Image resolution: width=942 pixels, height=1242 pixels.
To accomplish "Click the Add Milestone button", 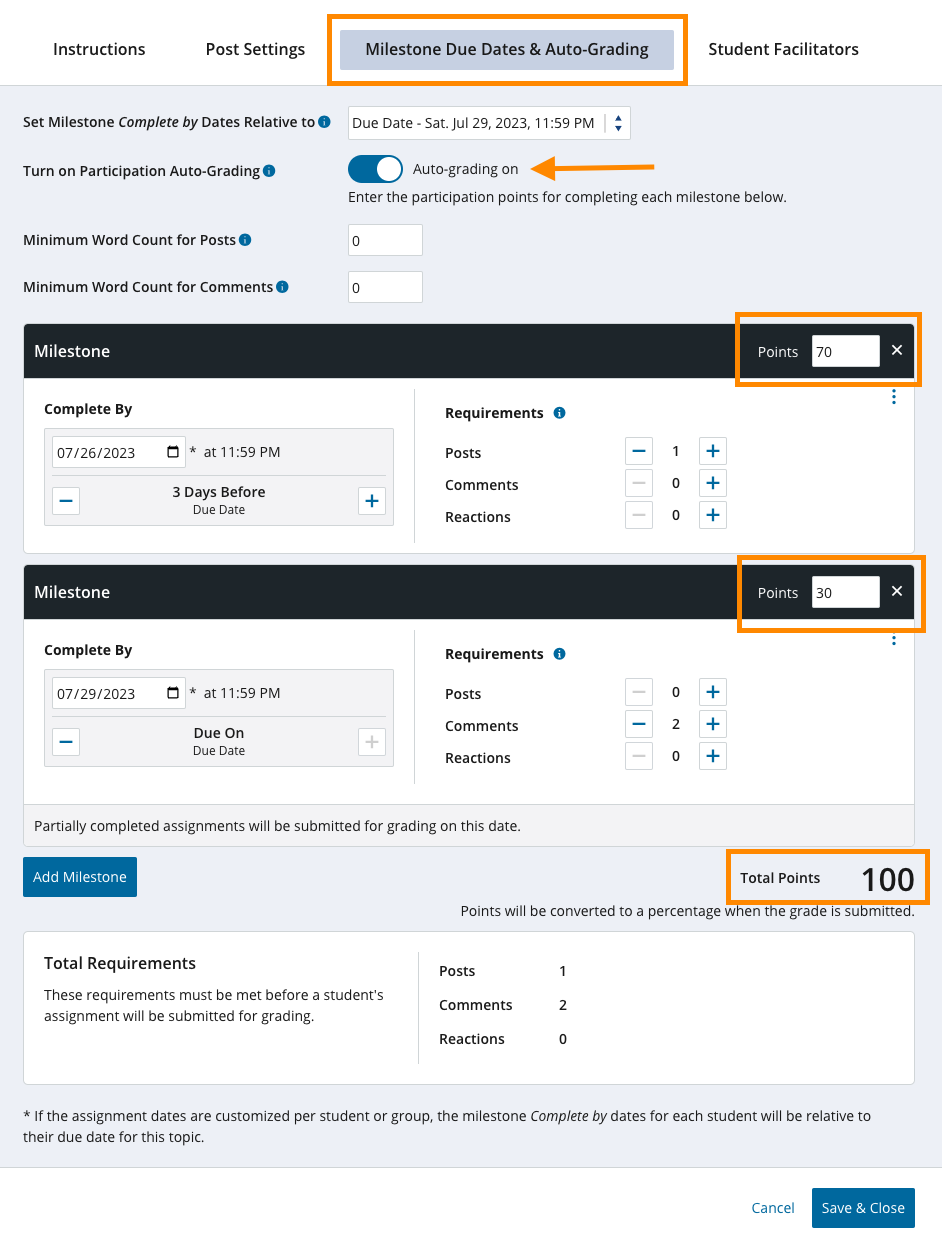I will [80, 877].
